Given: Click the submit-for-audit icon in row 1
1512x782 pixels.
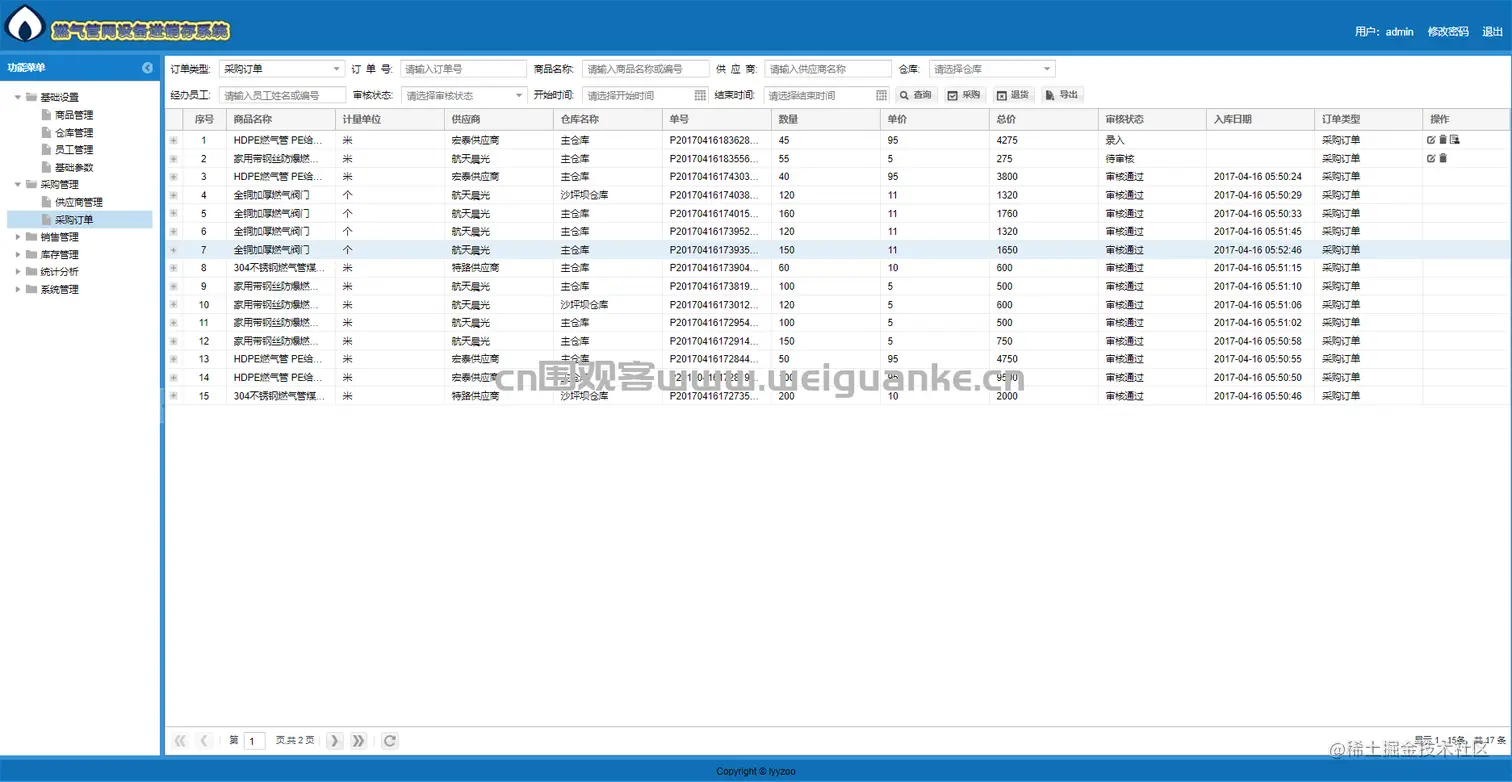Looking at the screenshot, I should click(x=1455, y=140).
